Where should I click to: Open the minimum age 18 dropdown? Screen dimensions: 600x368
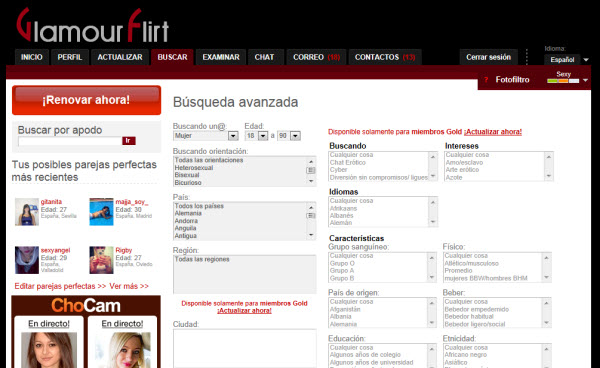(x=262, y=136)
